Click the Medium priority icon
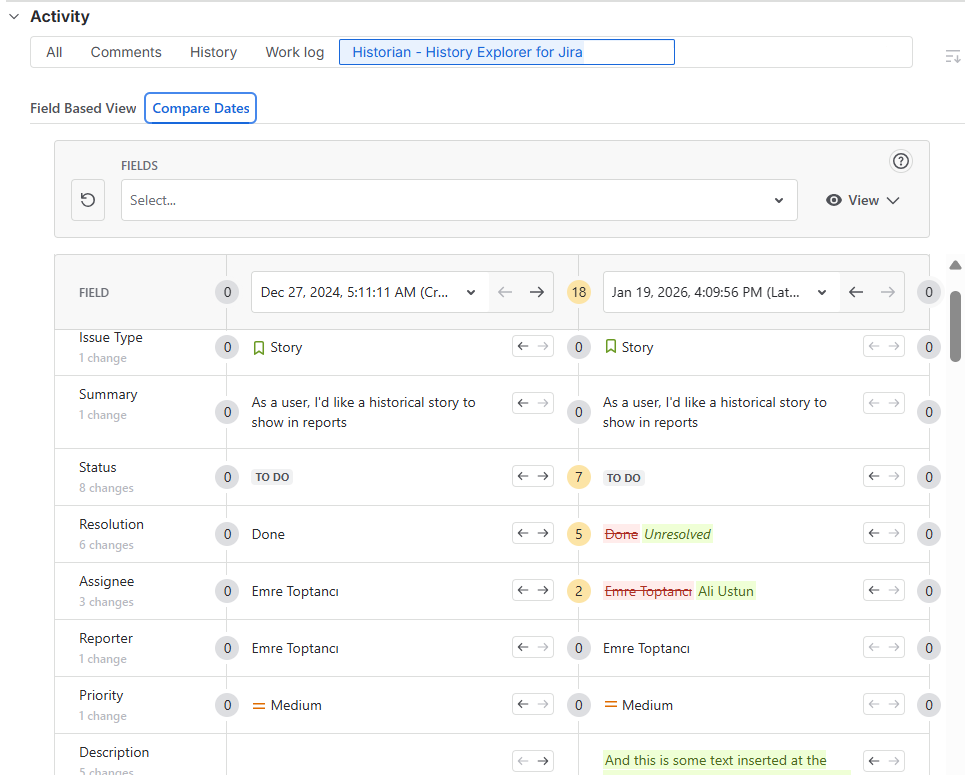Viewport: 974px width, 775px height. tap(258, 705)
